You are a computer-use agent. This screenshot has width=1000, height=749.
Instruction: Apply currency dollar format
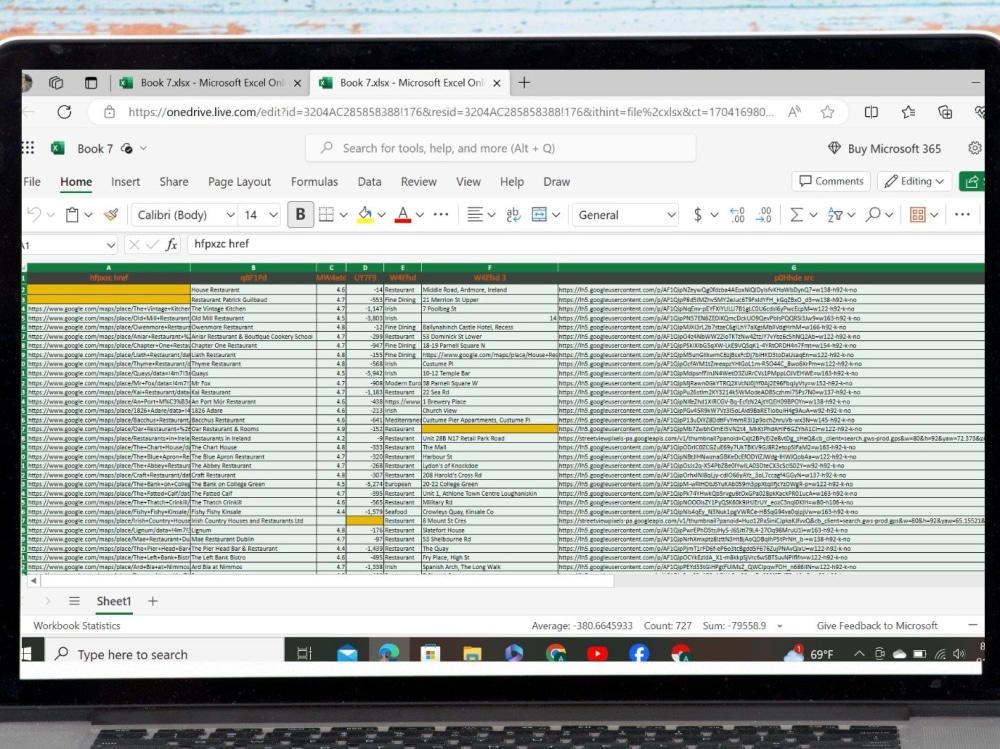click(698, 215)
